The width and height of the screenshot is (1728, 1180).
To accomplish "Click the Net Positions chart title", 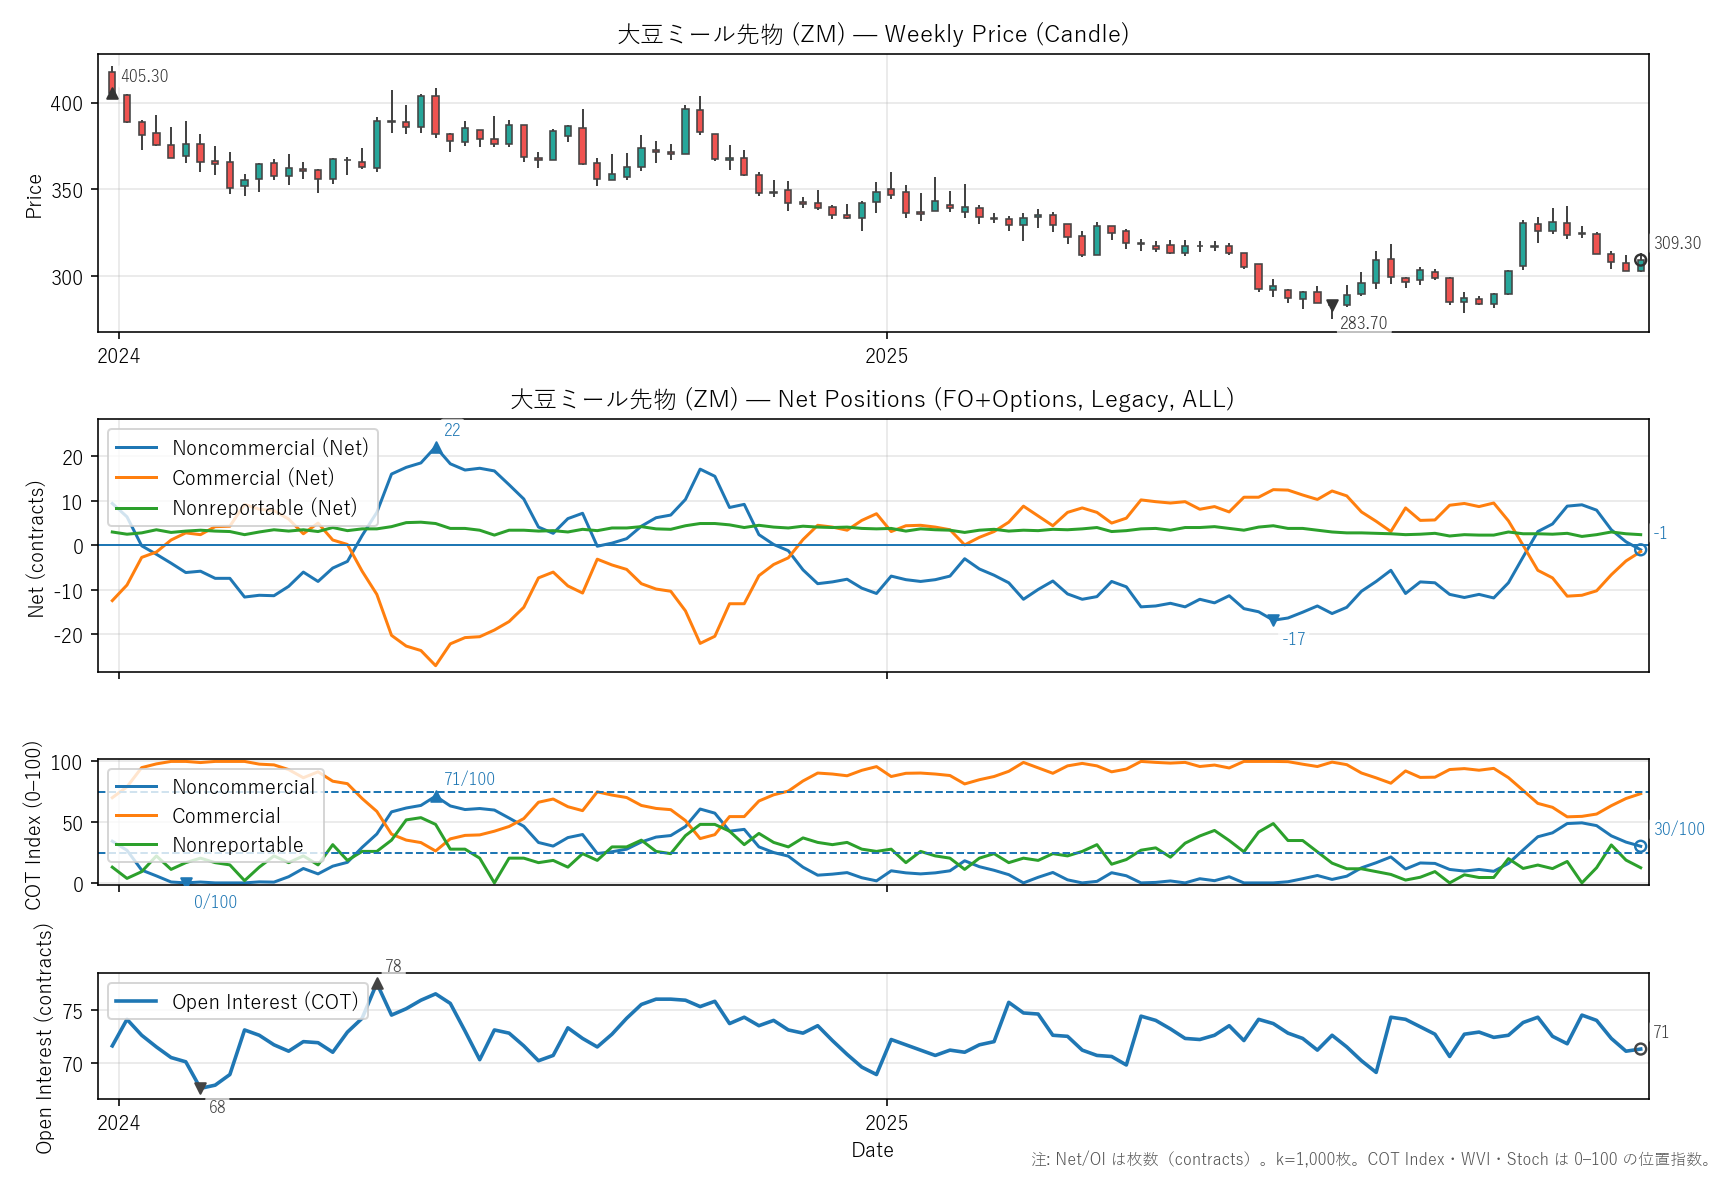I will [872, 400].
